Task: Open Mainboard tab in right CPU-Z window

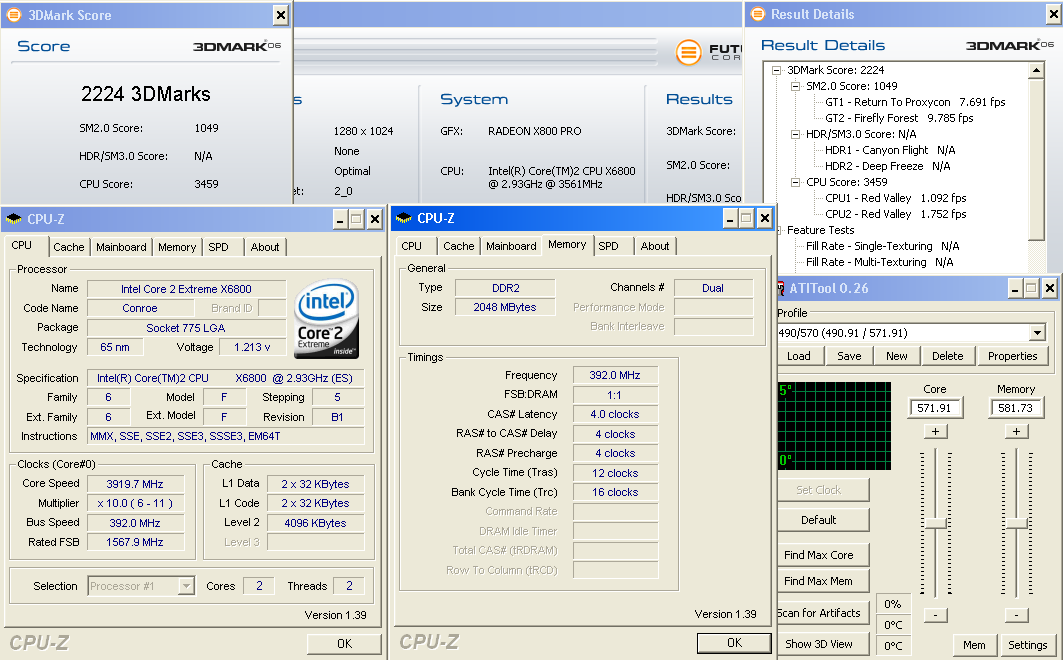Action: [511, 246]
